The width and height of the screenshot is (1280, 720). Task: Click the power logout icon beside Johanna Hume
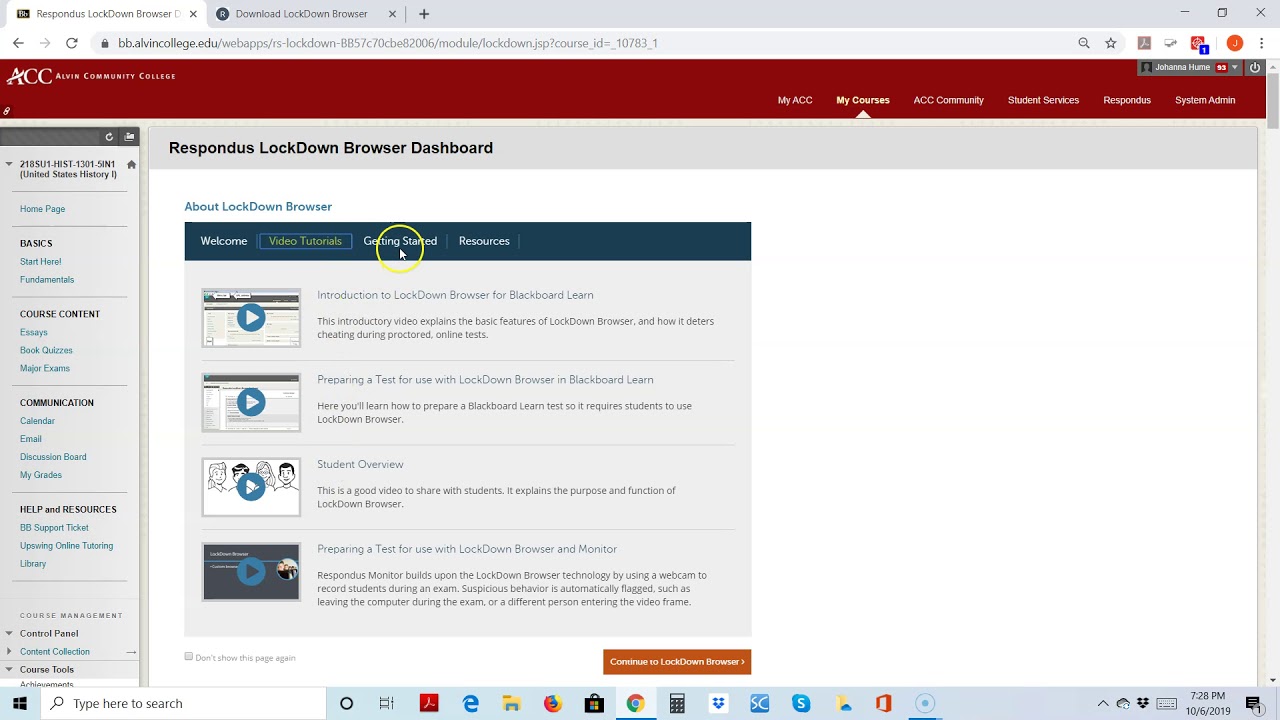point(1255,67)
